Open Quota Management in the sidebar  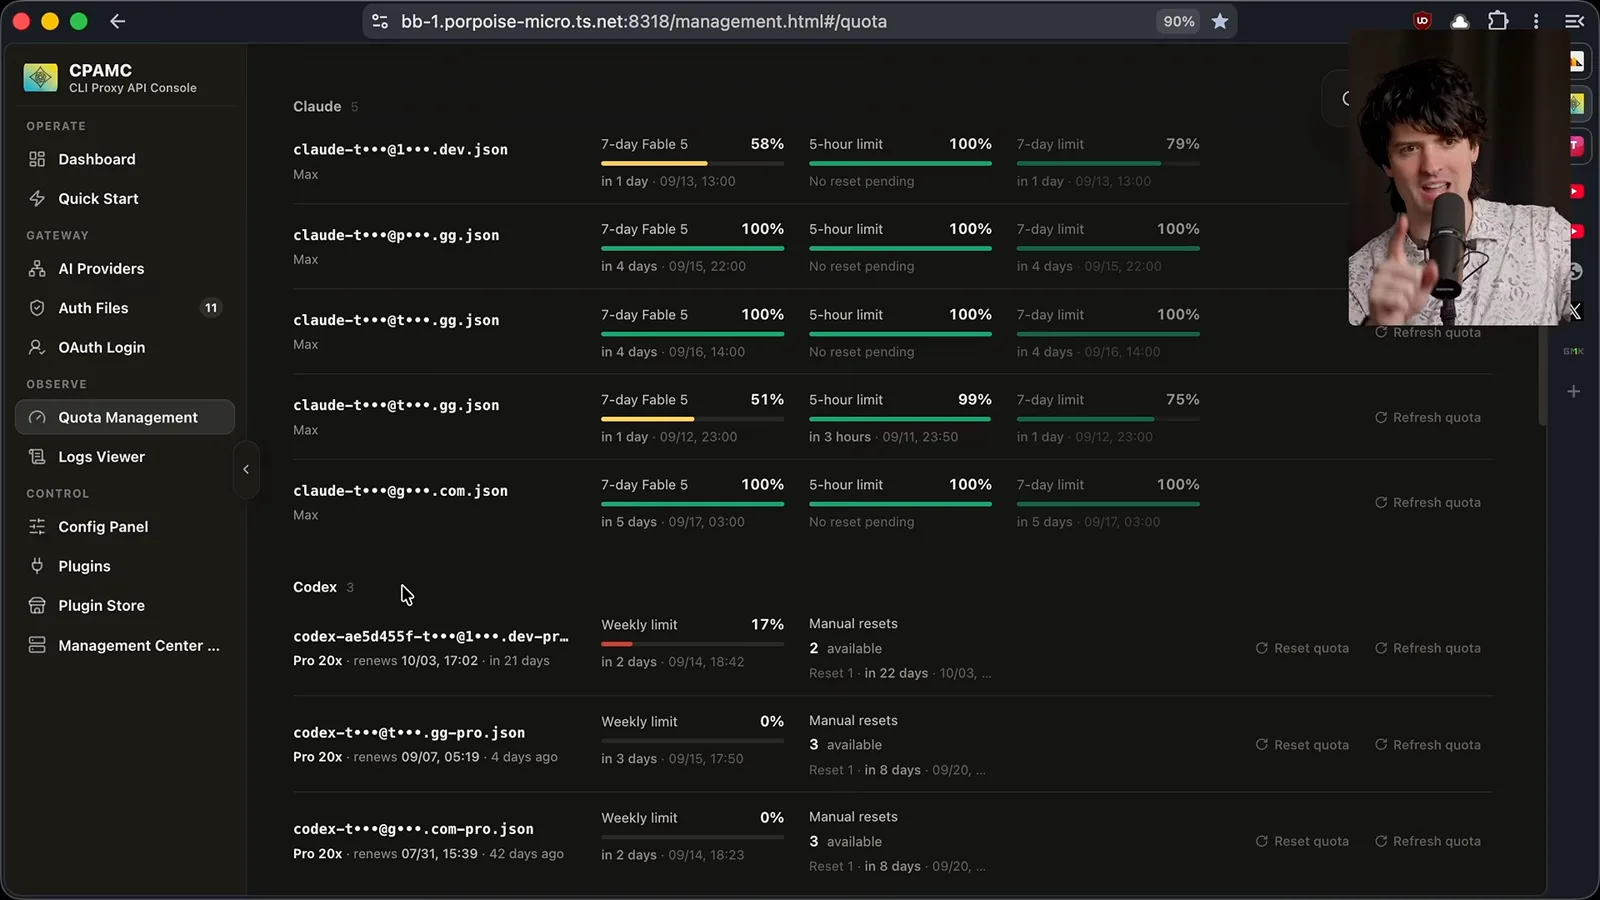click(x=125, y=417)
